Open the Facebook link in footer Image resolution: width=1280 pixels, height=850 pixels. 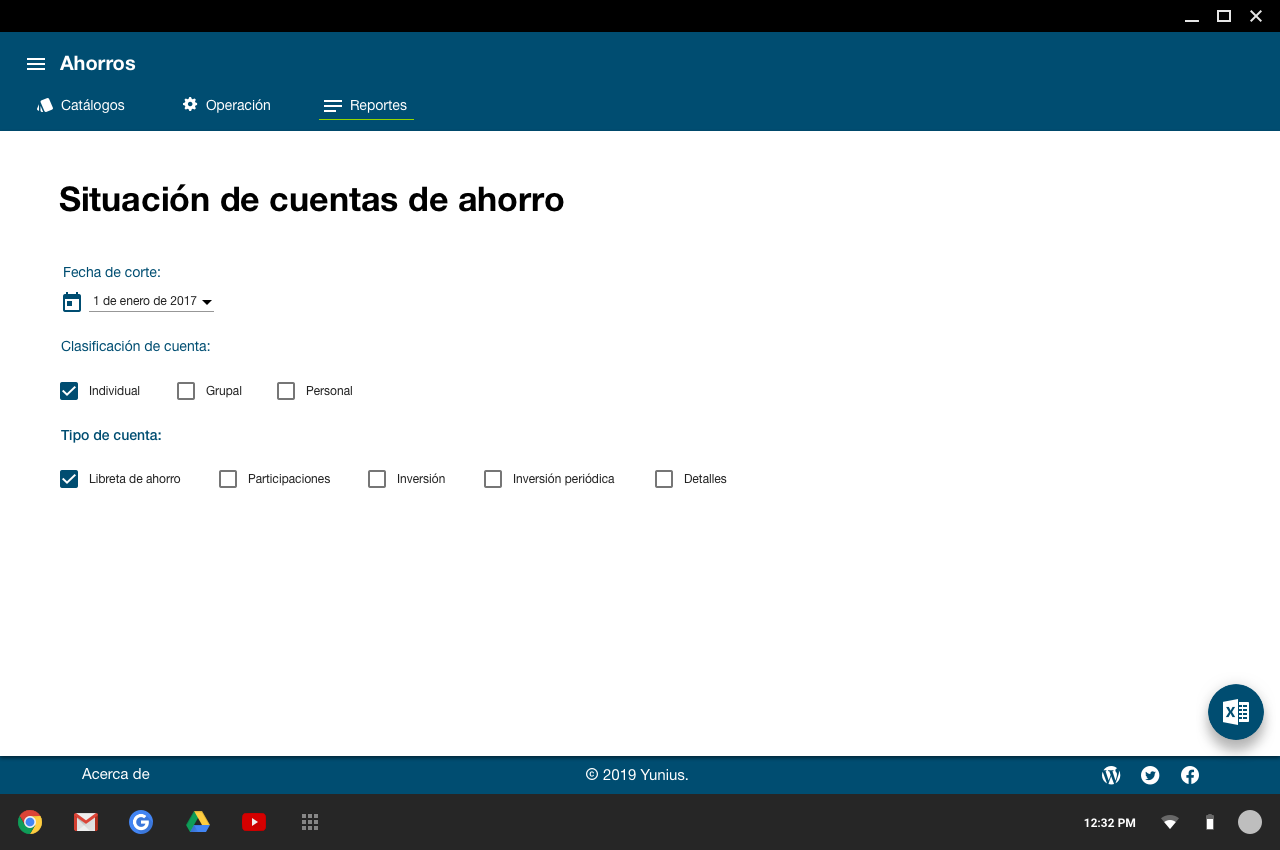coord(1190,775)
